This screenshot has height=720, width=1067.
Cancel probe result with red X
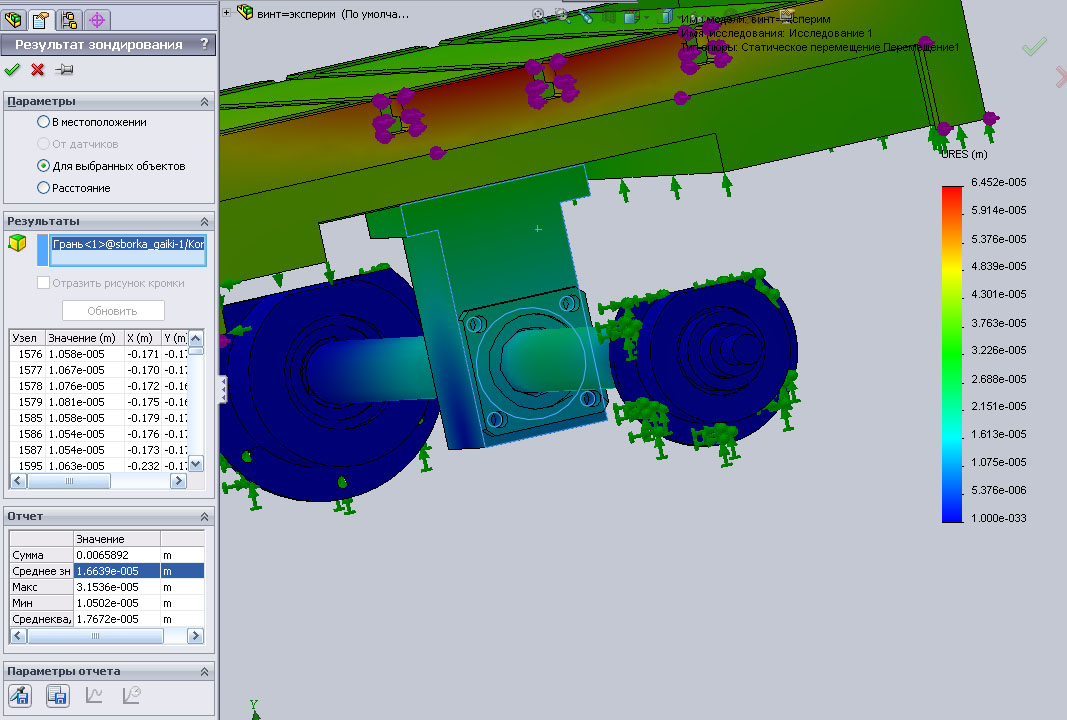coord(38,69)
